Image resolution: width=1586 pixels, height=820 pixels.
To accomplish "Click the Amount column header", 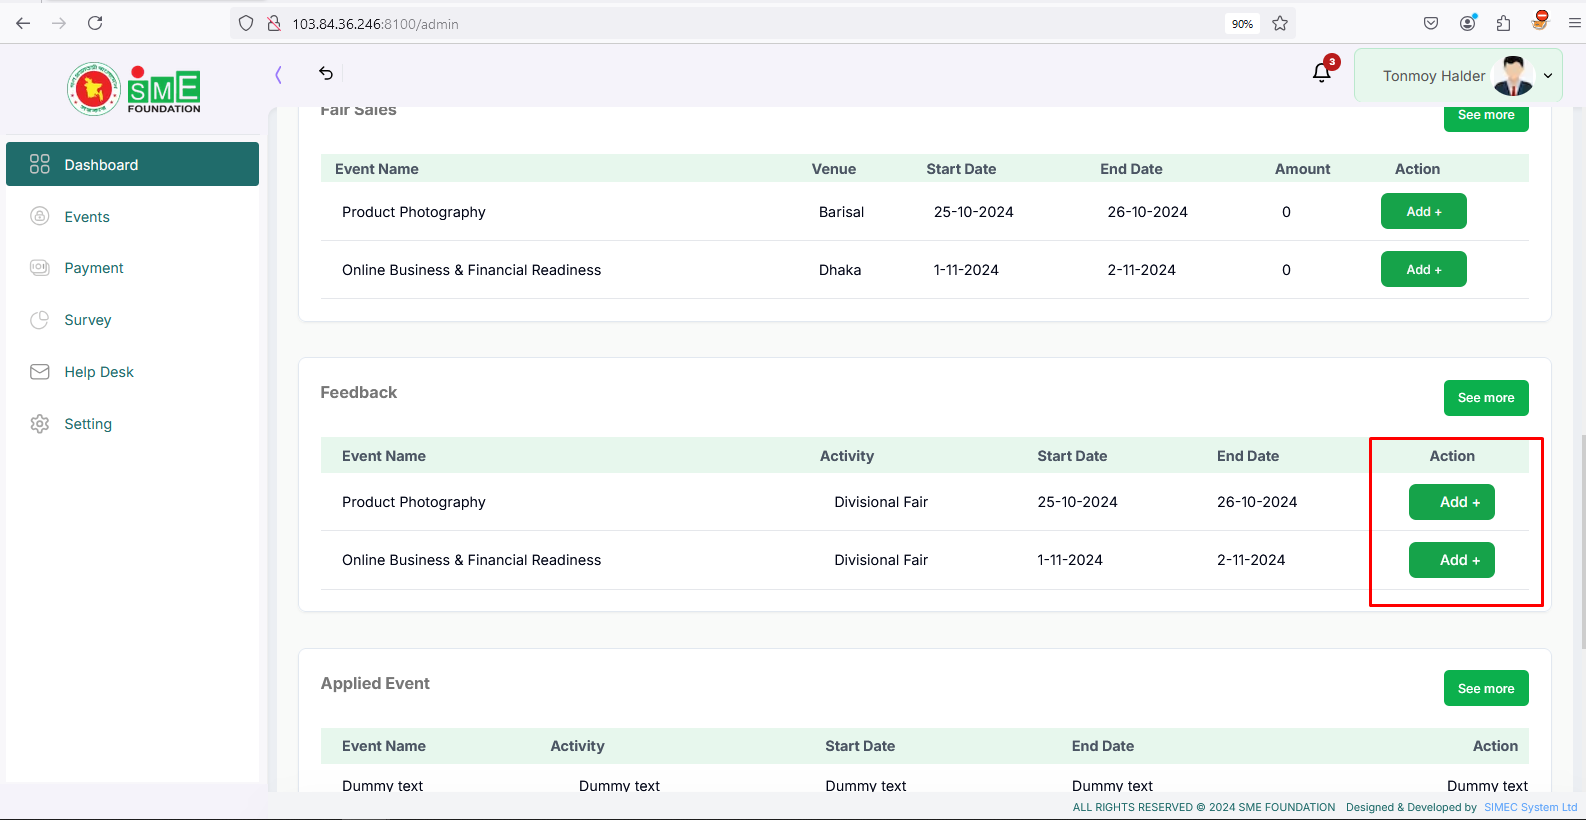I will tap(1302, 169).
